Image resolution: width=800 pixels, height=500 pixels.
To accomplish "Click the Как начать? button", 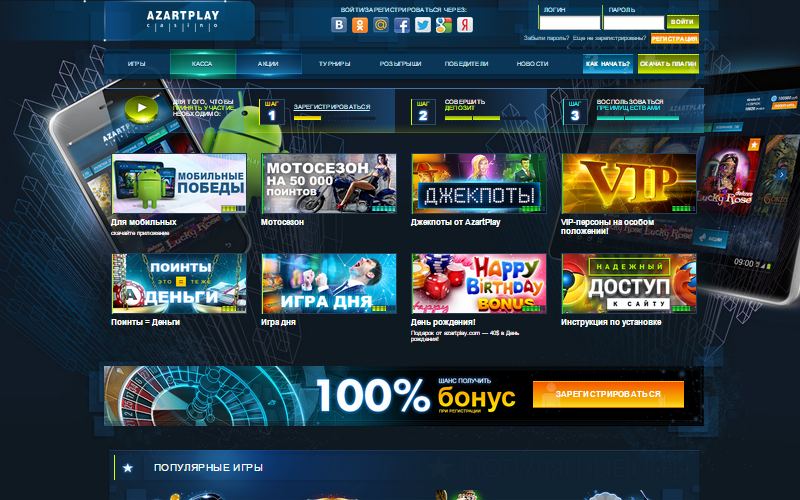I will point(608,64).
